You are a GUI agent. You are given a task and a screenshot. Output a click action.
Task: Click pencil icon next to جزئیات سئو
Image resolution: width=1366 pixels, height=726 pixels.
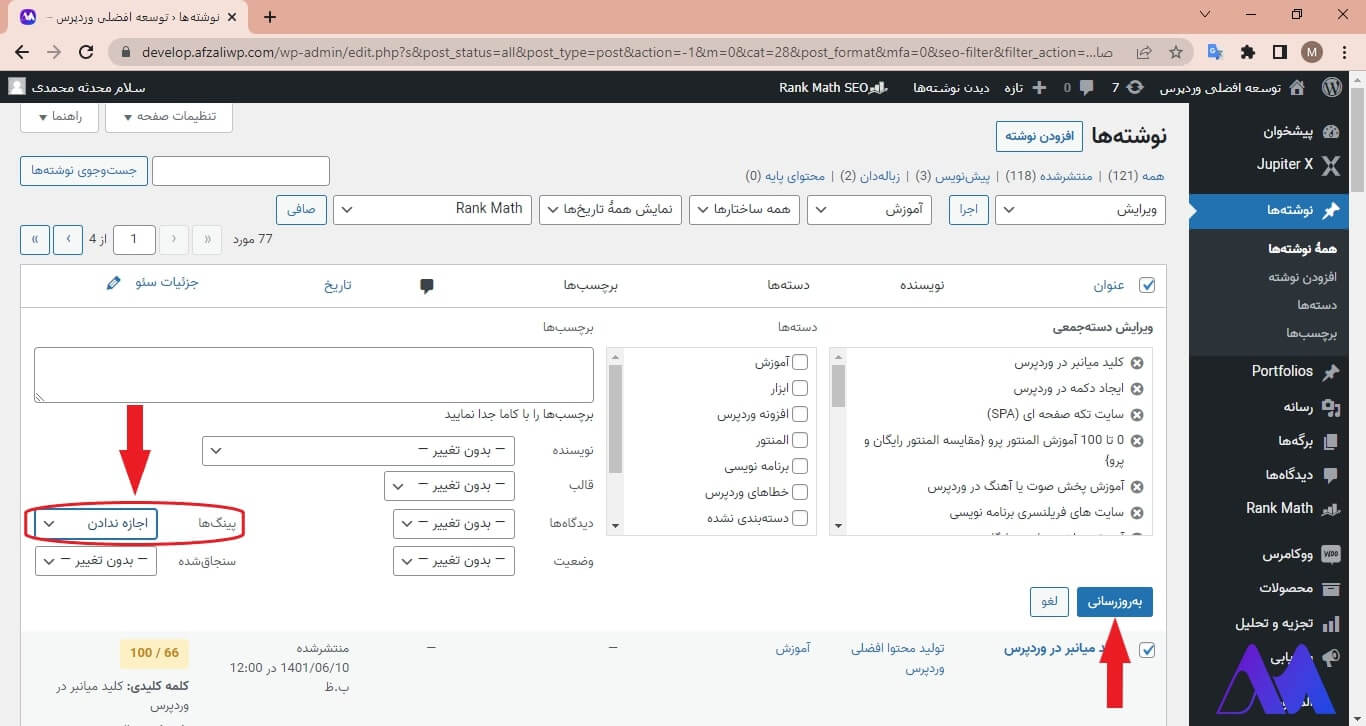[113, 283]
